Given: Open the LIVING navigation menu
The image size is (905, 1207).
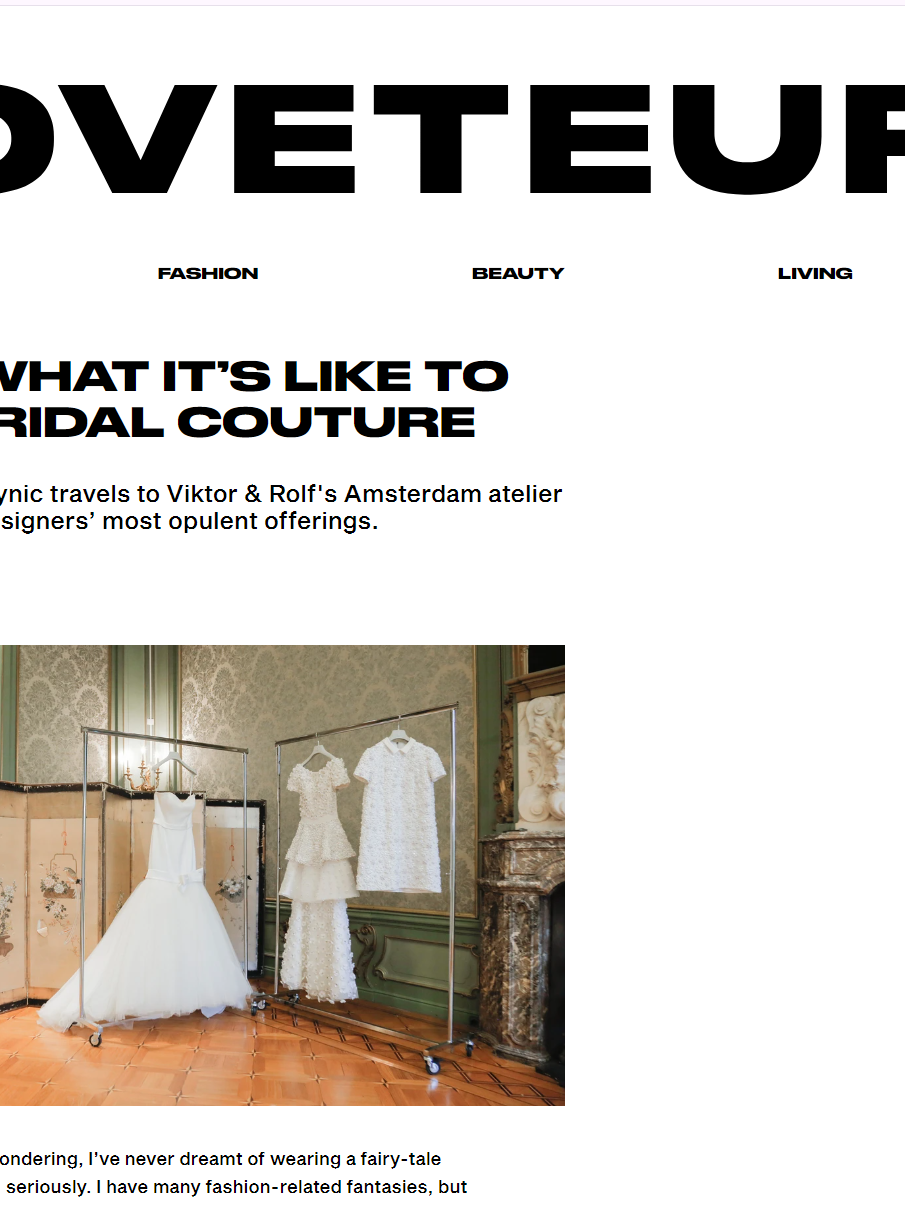Looking at the screenshot, I should [815, 273].
